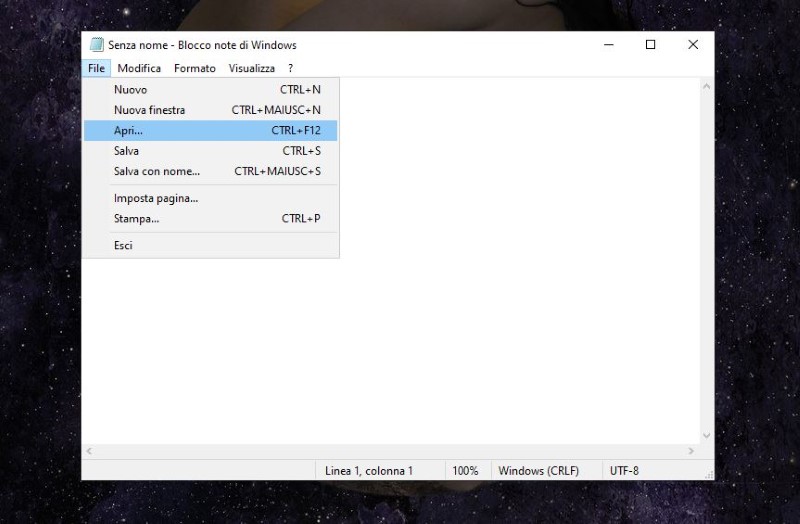Open the Formato menu

click(194, 68)
